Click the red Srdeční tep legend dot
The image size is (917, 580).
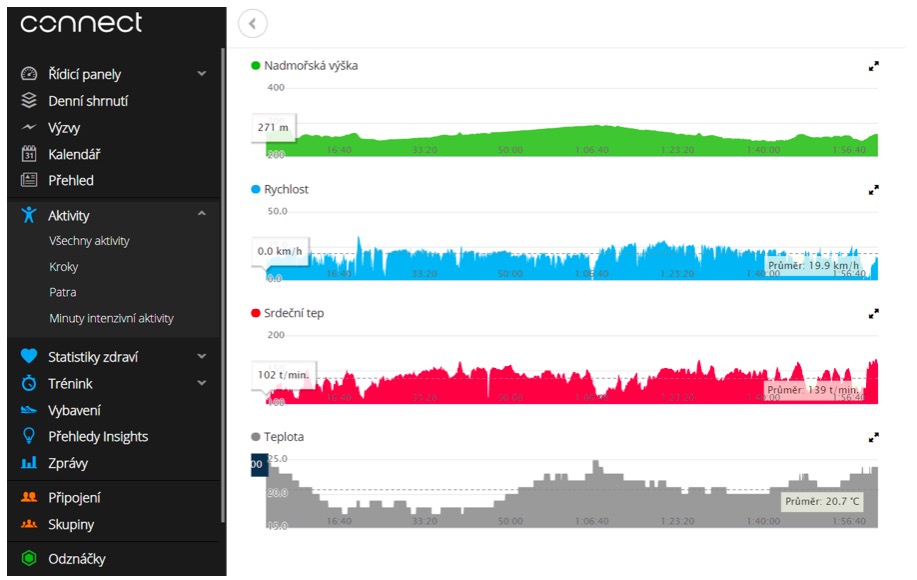tap(256, 313)
